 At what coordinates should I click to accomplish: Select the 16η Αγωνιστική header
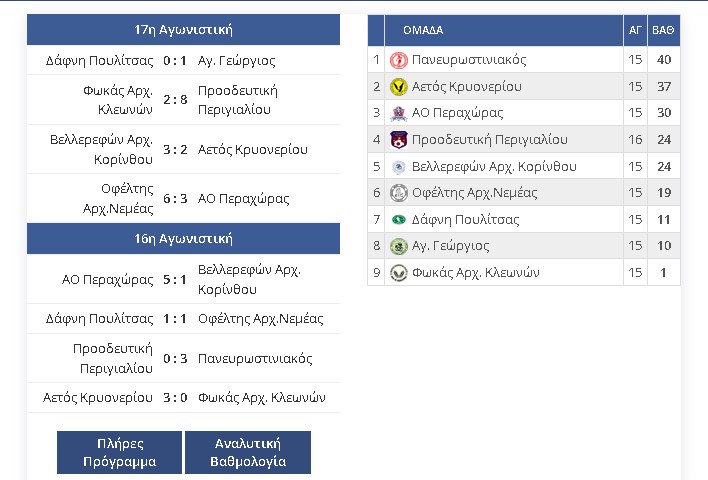[183, 238]
